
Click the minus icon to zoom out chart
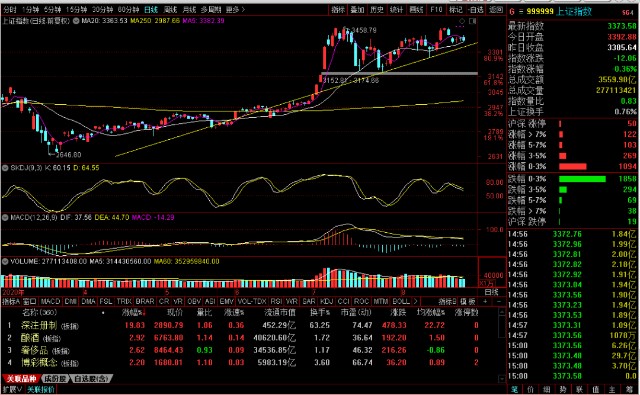pos(499,302)
